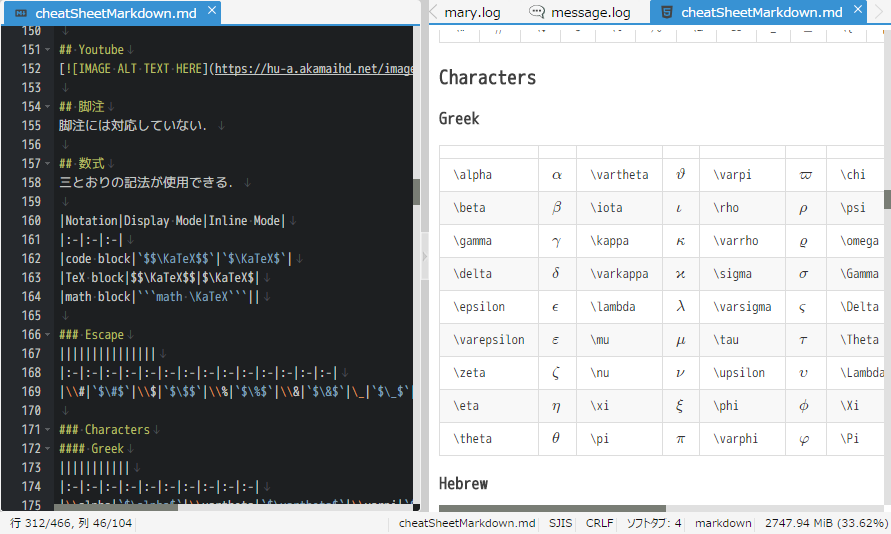Select the \eta table cell

point(489,406)
